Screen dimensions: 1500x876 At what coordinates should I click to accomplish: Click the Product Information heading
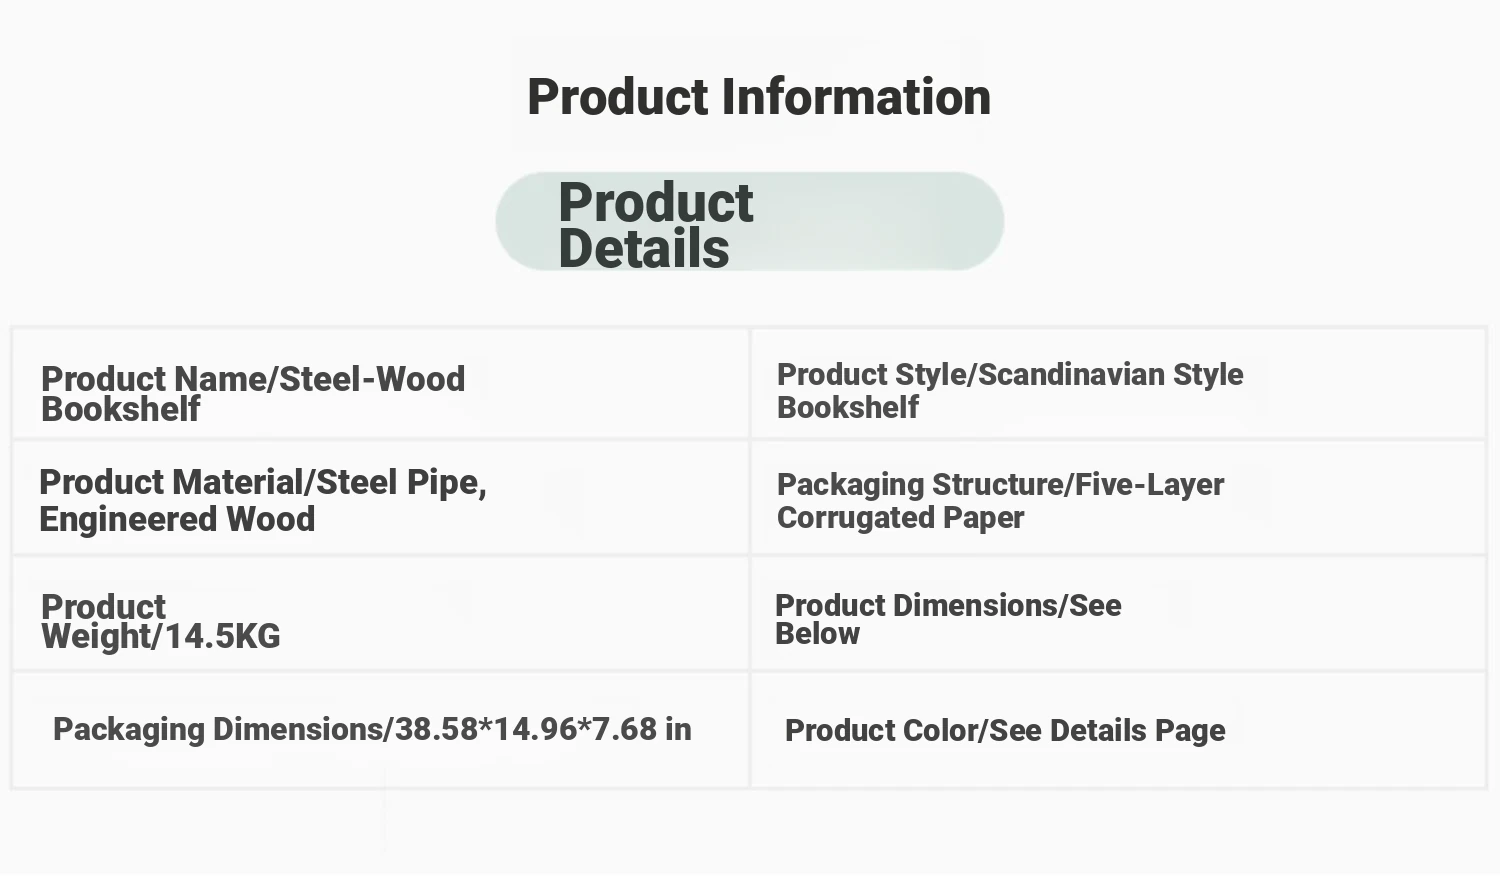(759, 97)
